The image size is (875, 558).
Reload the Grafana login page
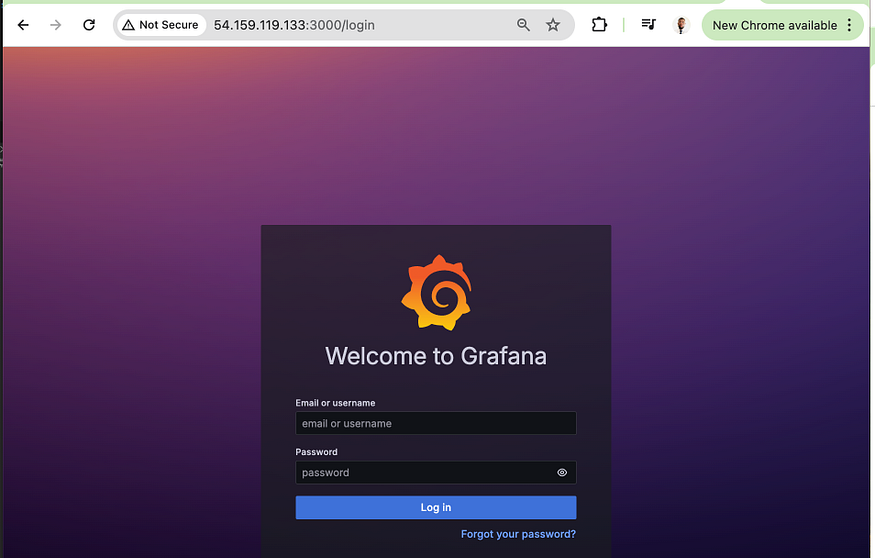[89, 25]
